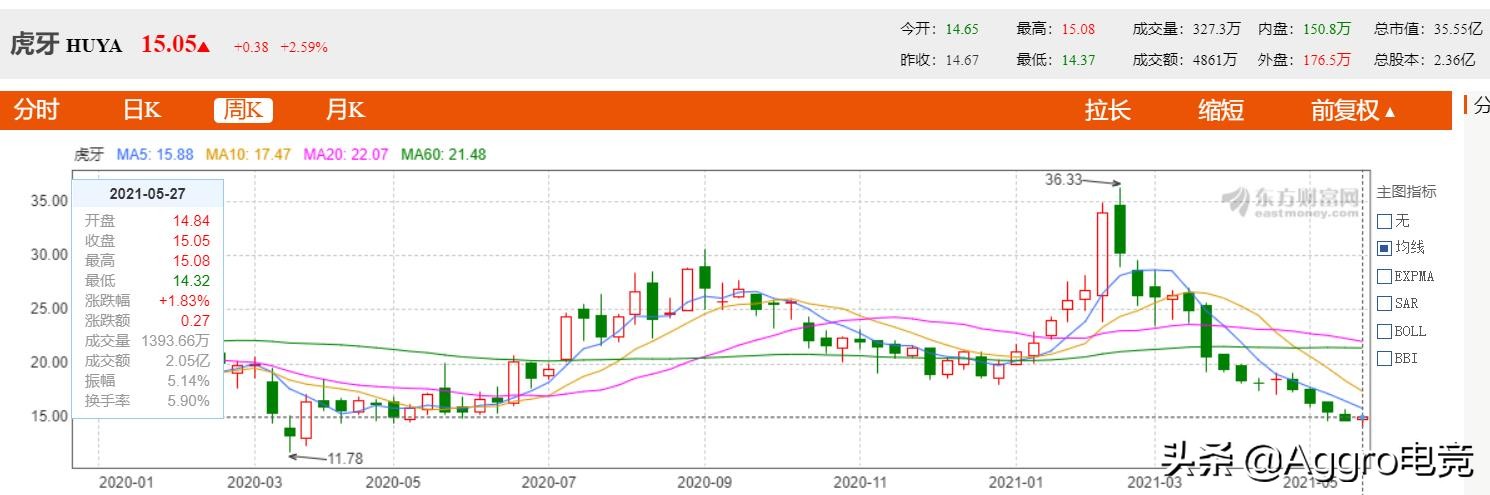Enable the BBI indicator checkbox
The width and height of the screenshot is (1490, 495).
[x=1384, y=358]
